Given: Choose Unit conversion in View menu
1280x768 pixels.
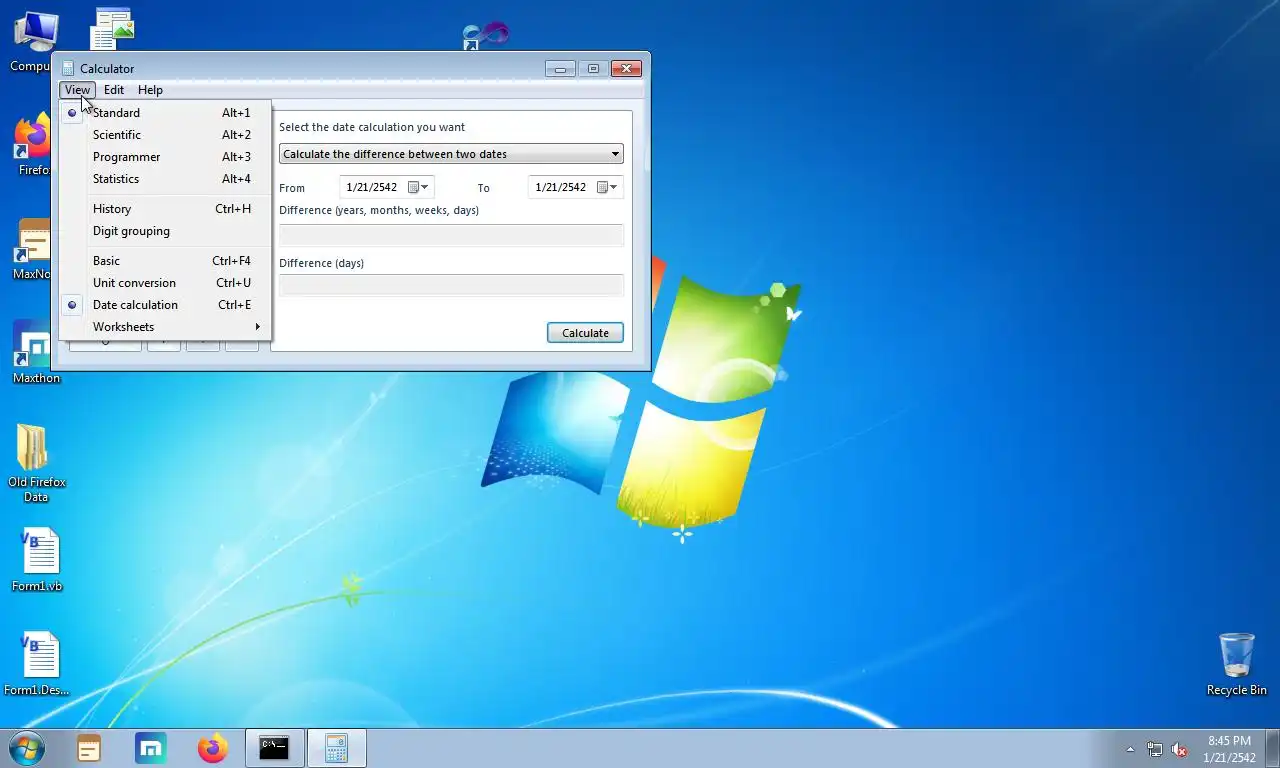Looking at the screenshot, I should click(x=165, y=283).
